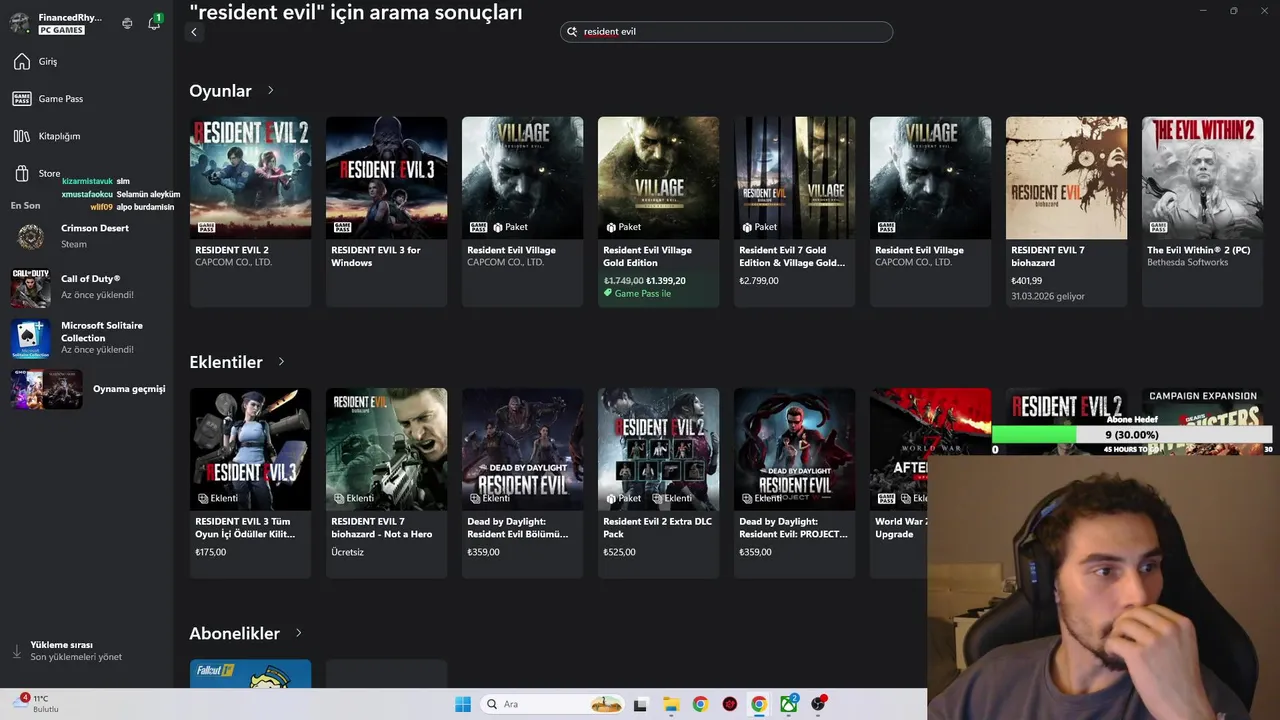Expand the Abonelikler section chevron

[298, 633]
